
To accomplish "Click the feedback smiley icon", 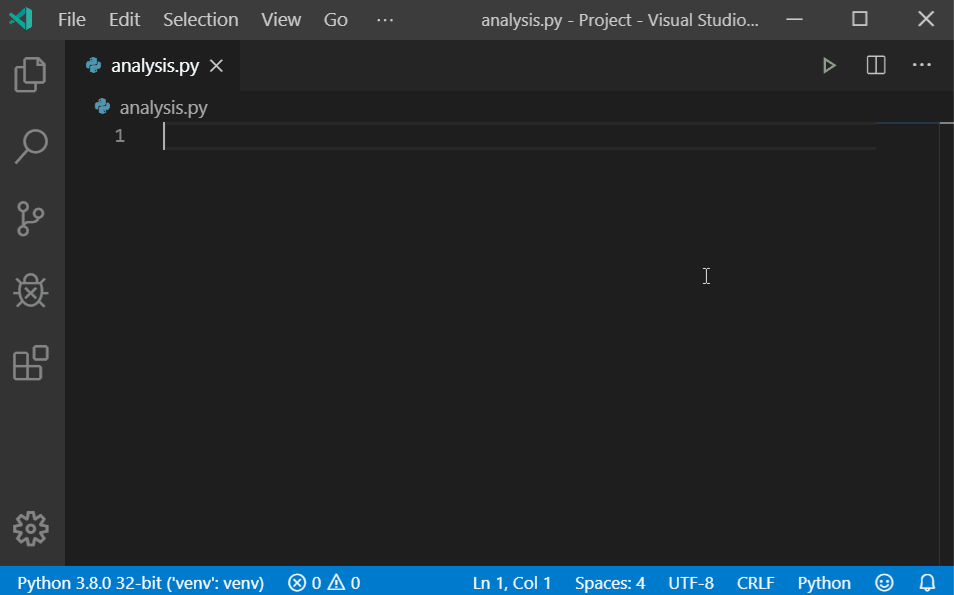I will (884, 582).
